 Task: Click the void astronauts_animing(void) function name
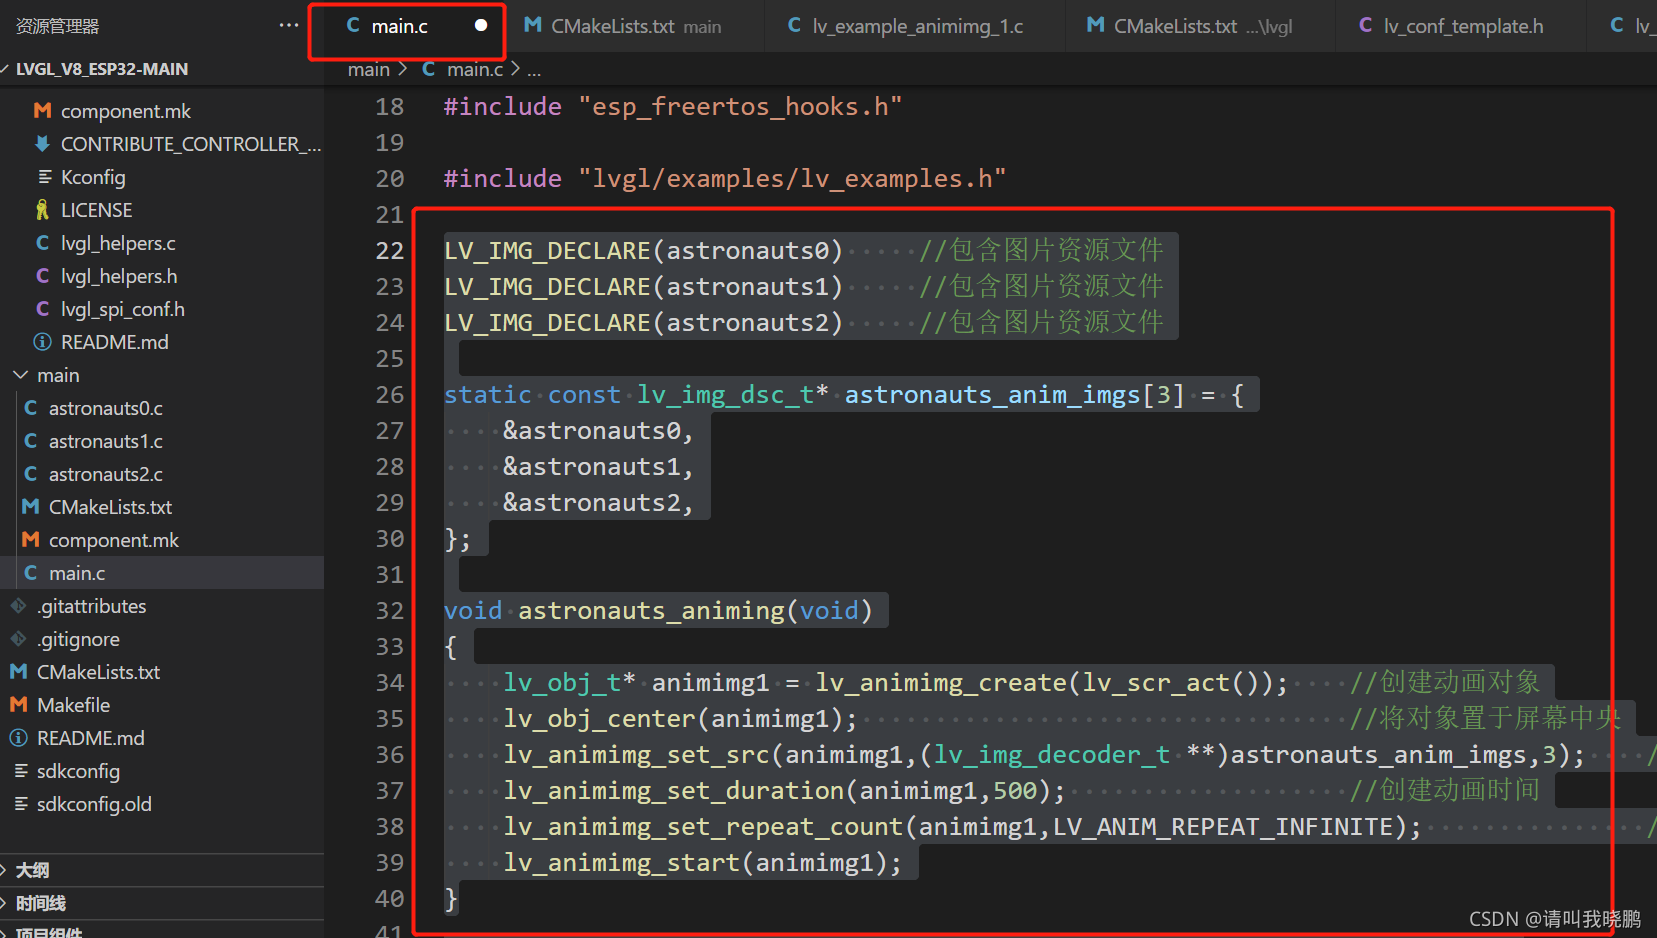pos(651,611)
